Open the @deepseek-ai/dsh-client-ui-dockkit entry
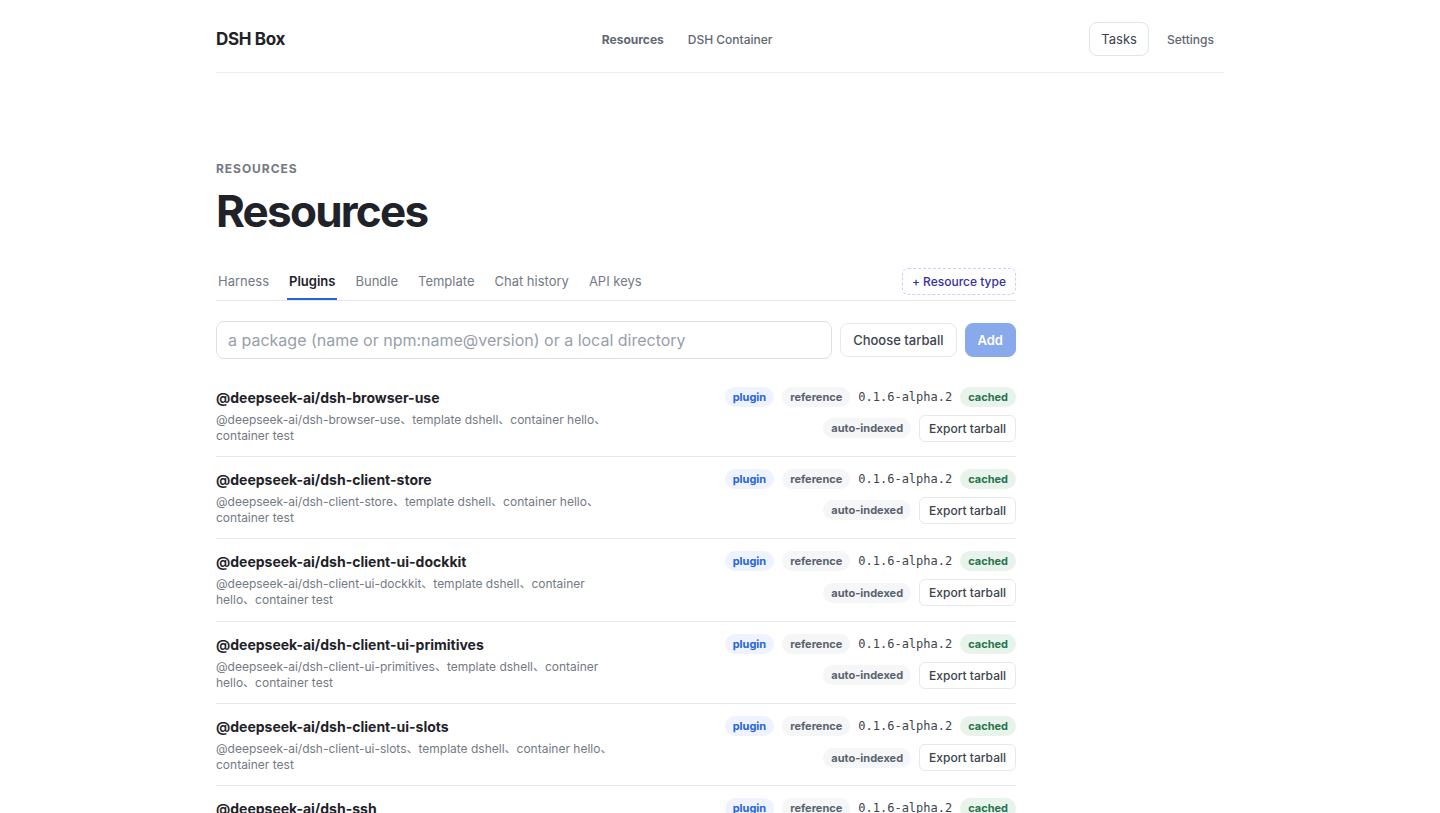The height and width of the screenshot is (813, 1440). tap(341, 562)
